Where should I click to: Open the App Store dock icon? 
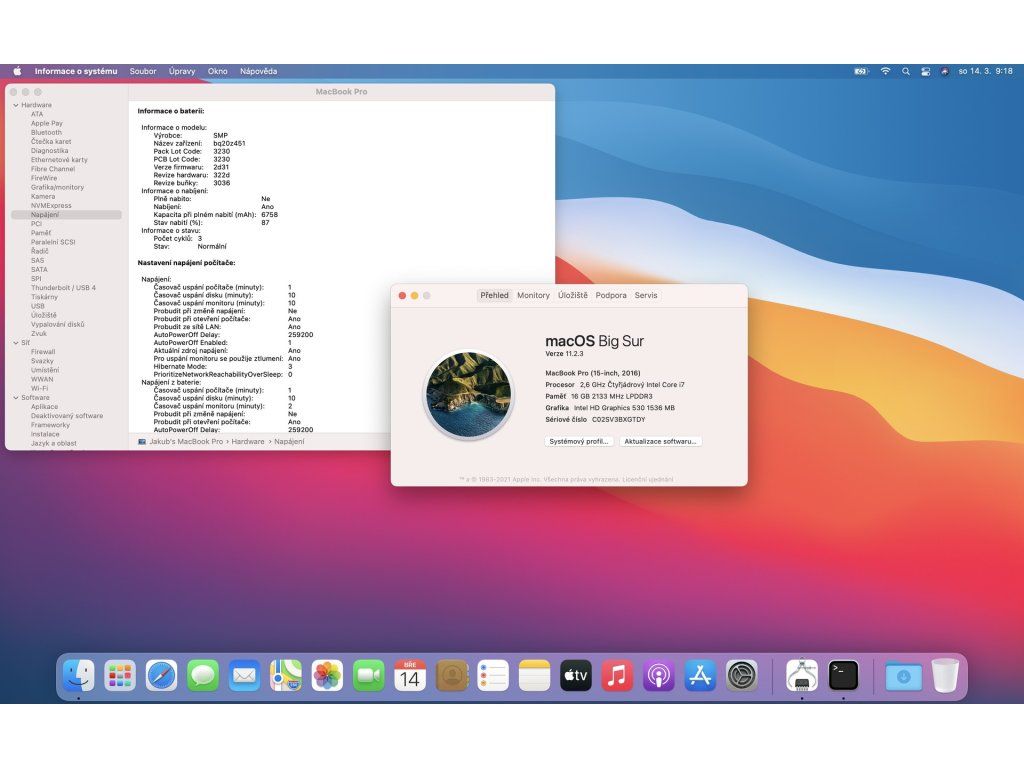click(700, 676)
